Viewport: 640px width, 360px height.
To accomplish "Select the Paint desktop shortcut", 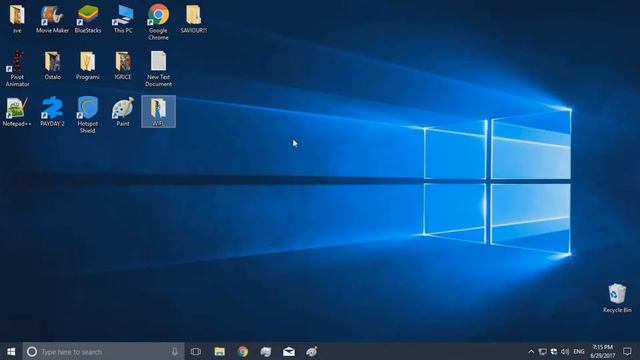I will point(123,112).
